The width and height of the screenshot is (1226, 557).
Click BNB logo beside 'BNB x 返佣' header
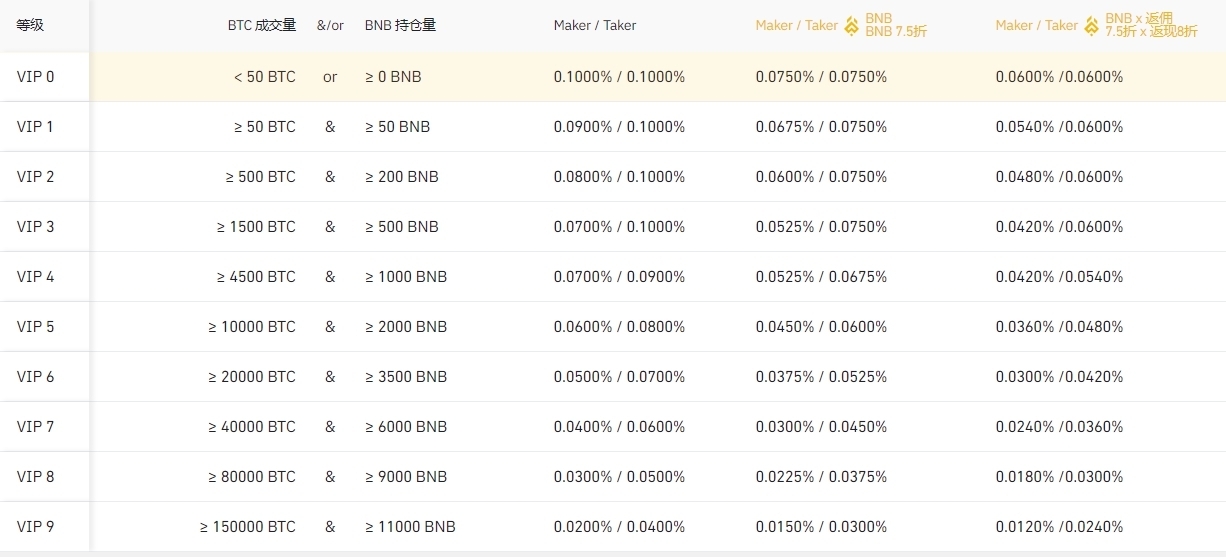1092,26
